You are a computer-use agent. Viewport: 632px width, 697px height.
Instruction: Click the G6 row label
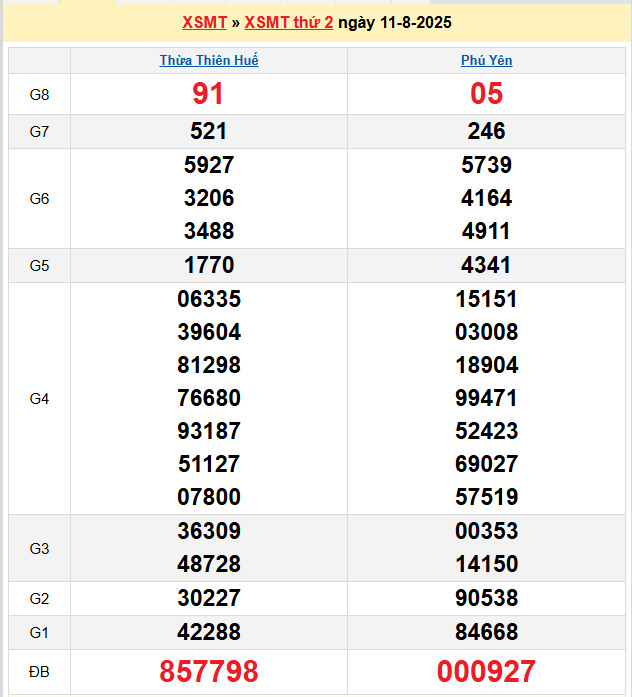coord(39,199)
